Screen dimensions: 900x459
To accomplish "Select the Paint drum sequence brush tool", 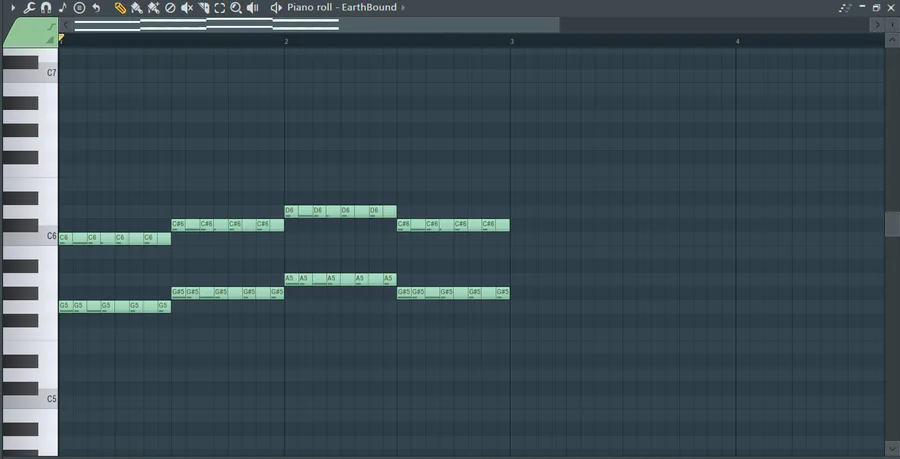I will pyautogui.click(x=153, y=8).
